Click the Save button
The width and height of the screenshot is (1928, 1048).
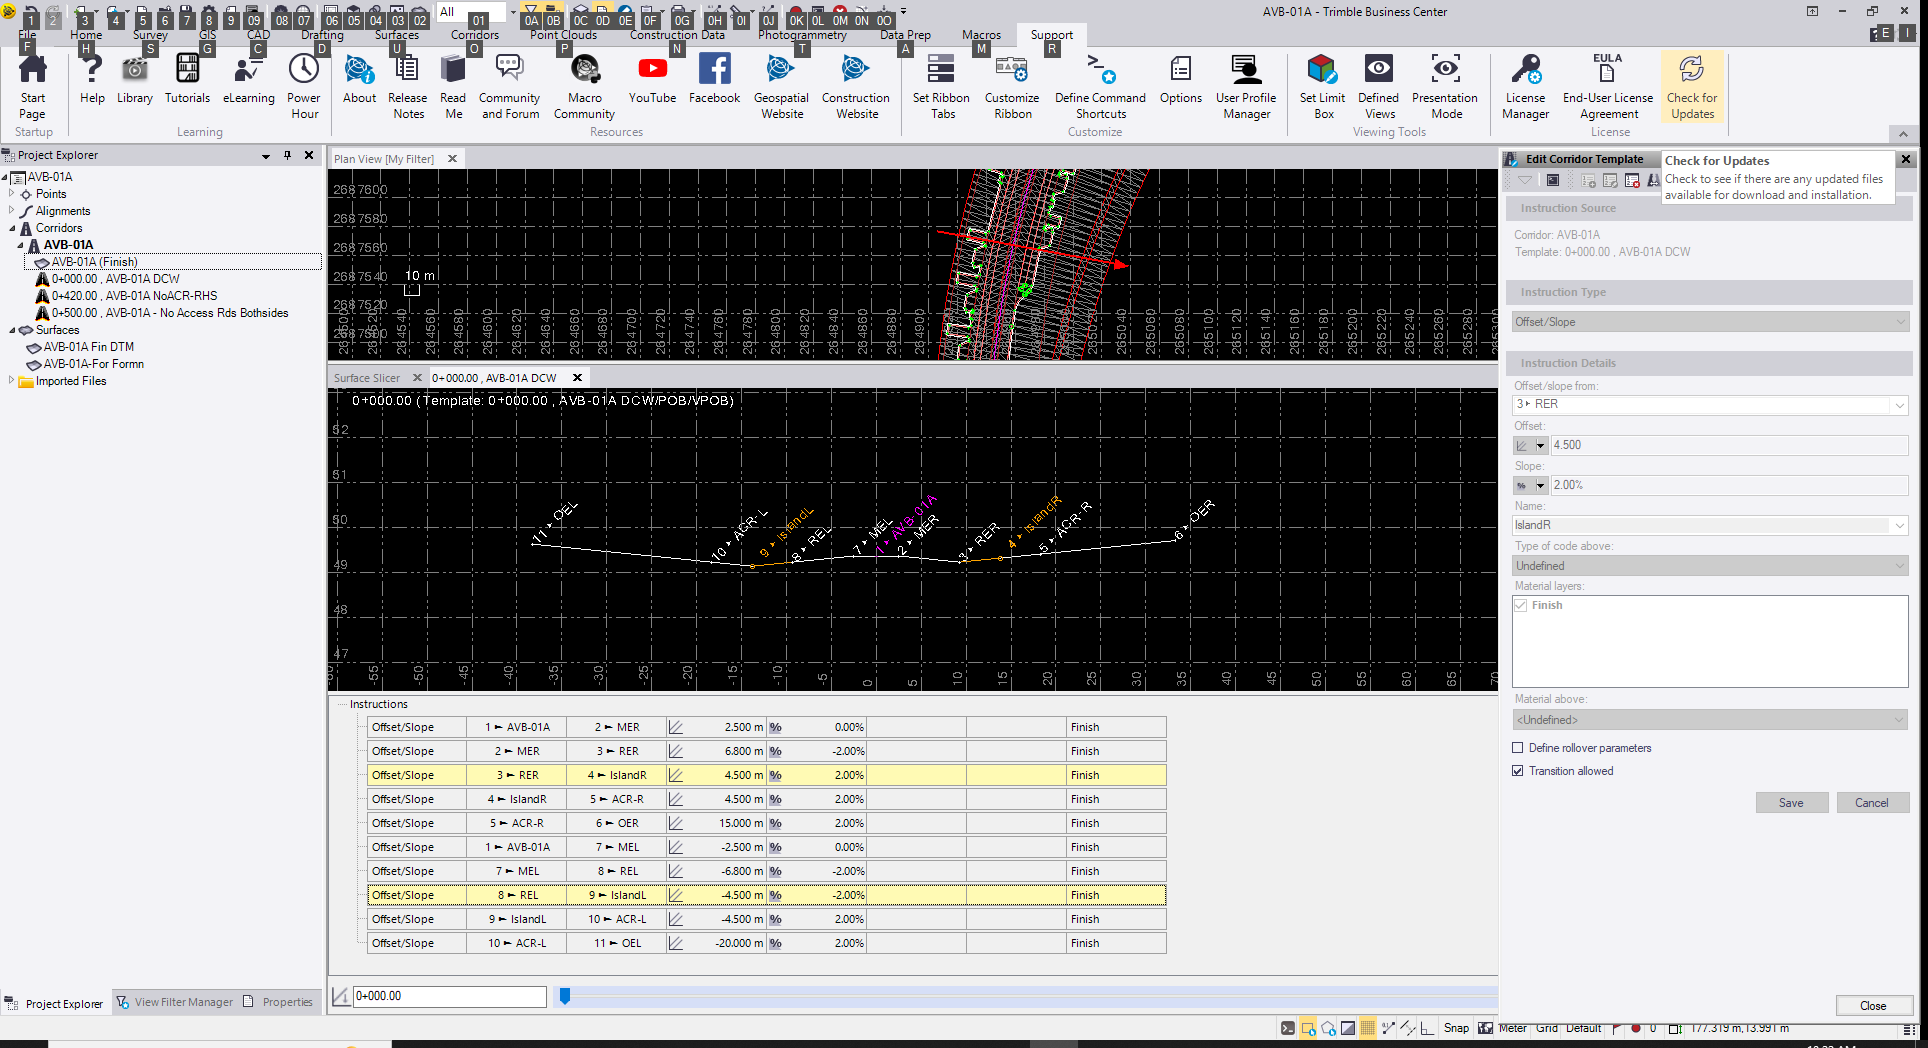pos(1791,803)
